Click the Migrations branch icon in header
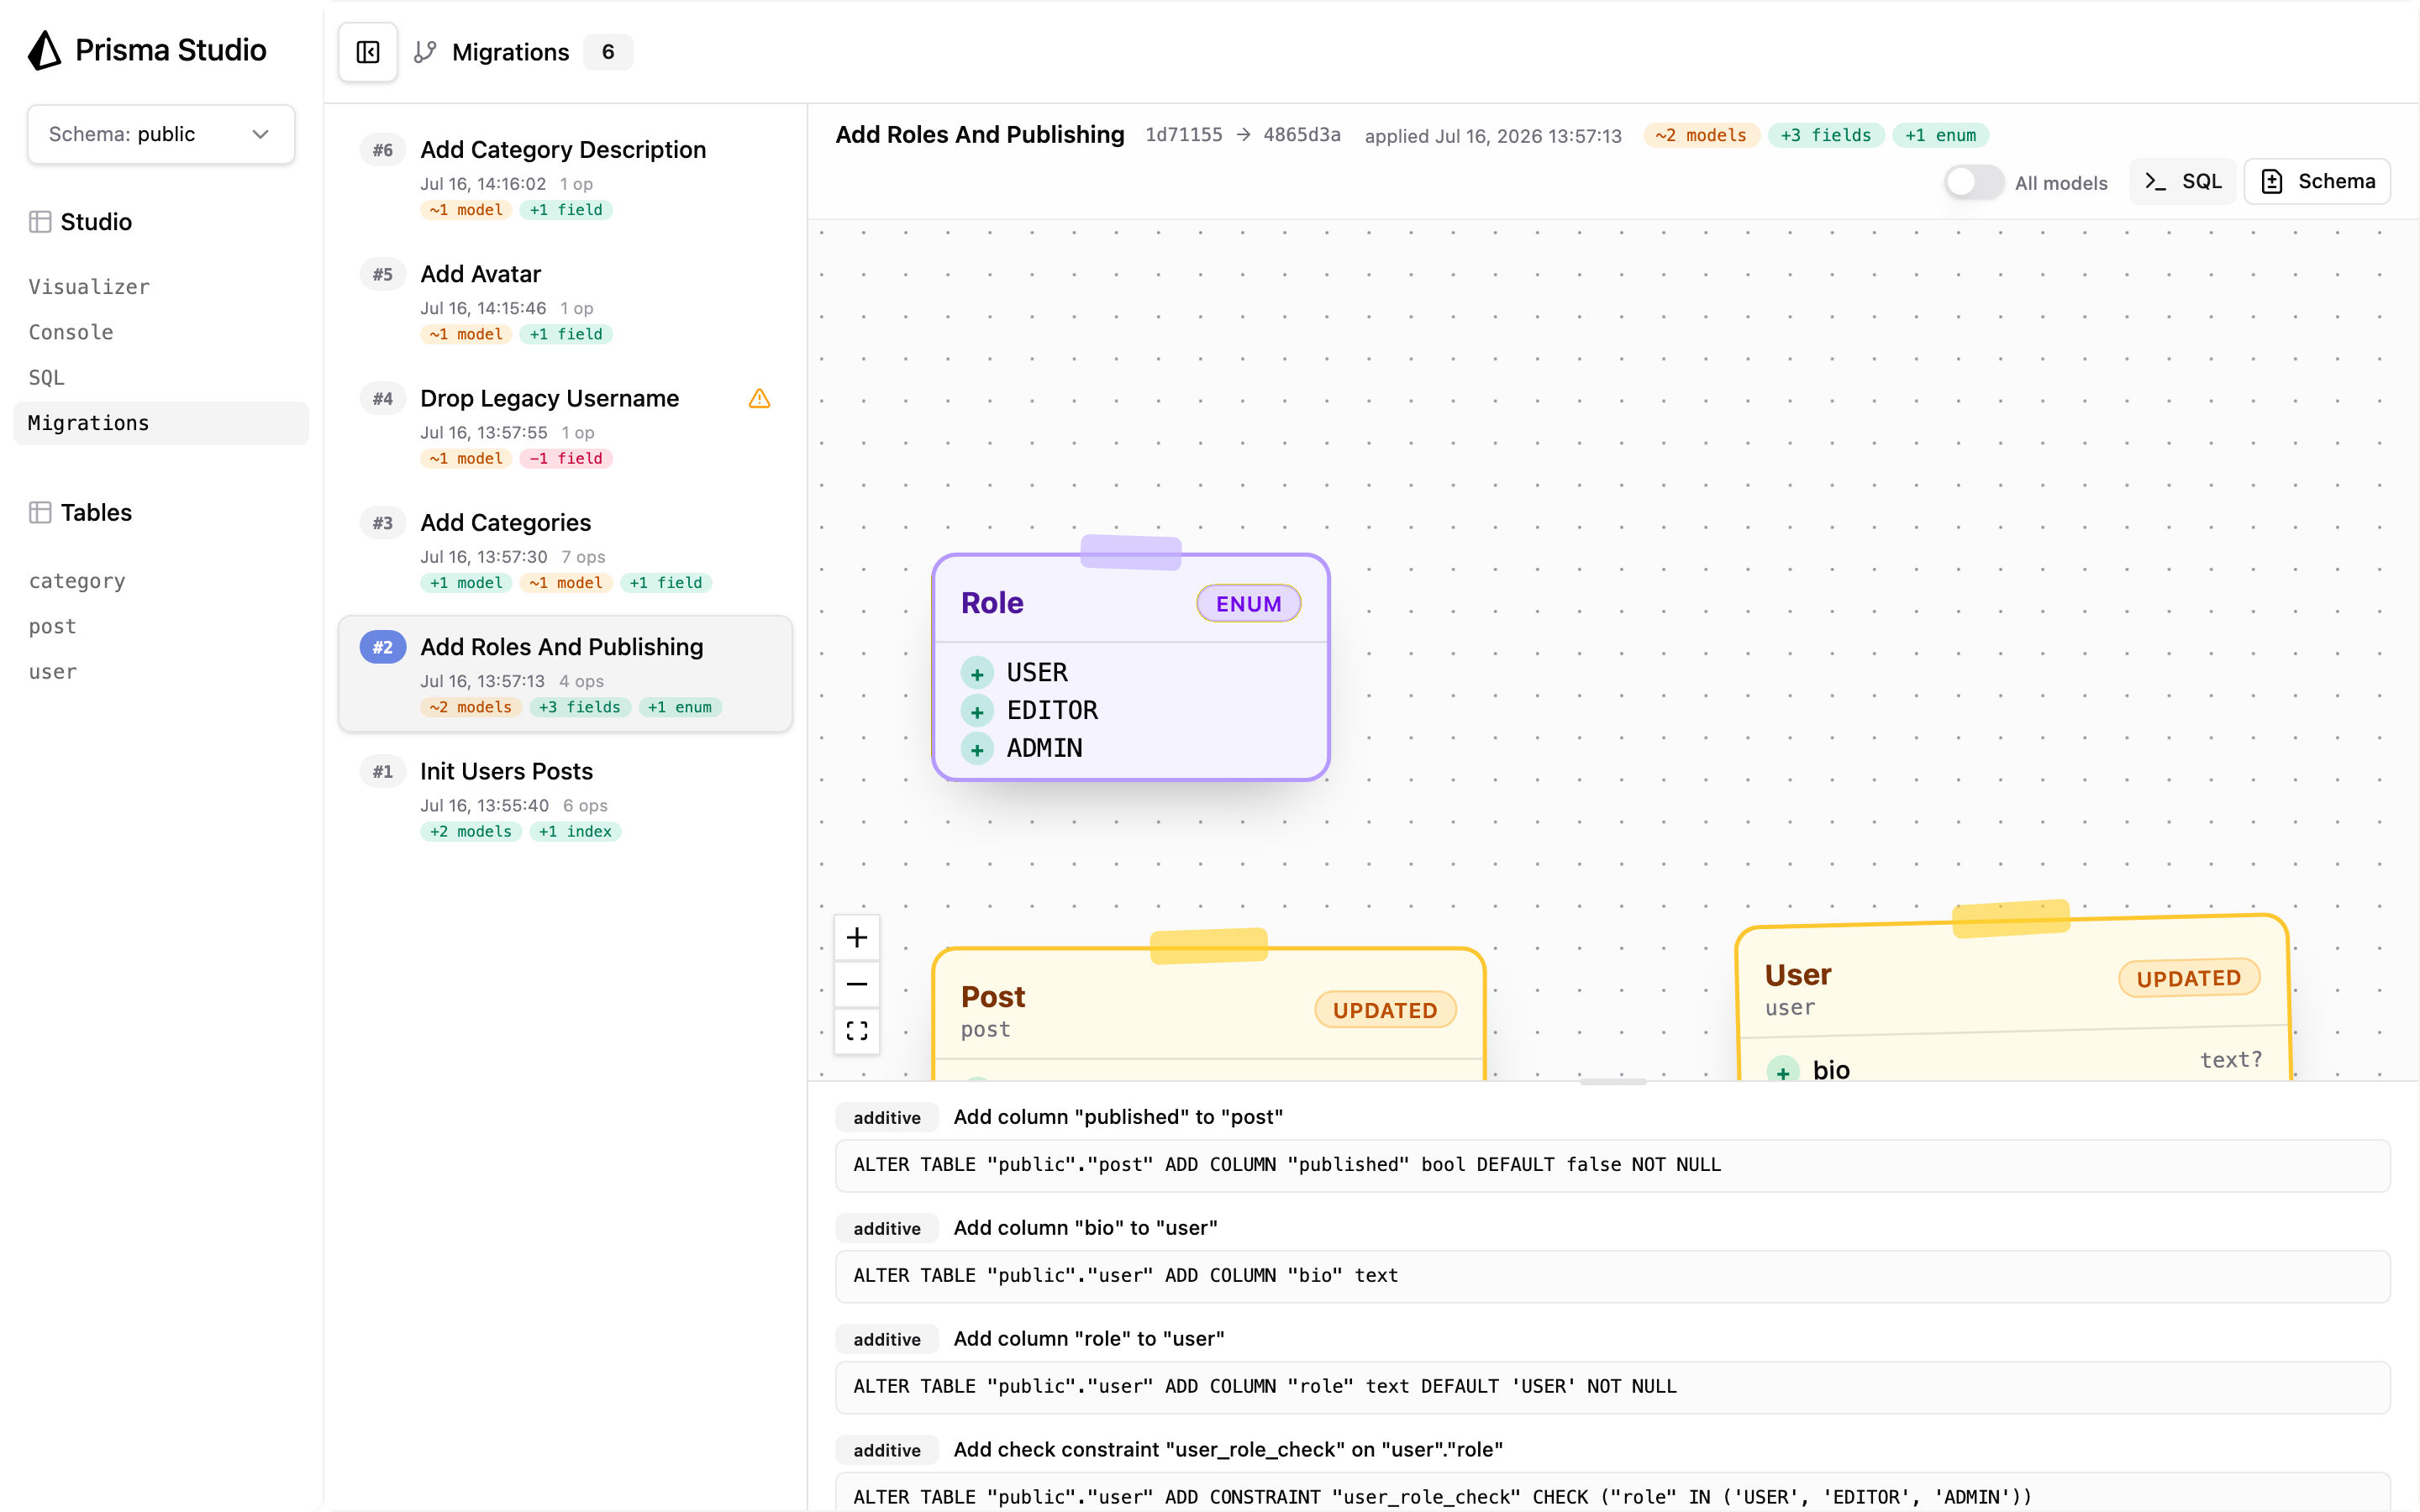This screenshot has width=2420, height=1512. (x=425, y=52)
